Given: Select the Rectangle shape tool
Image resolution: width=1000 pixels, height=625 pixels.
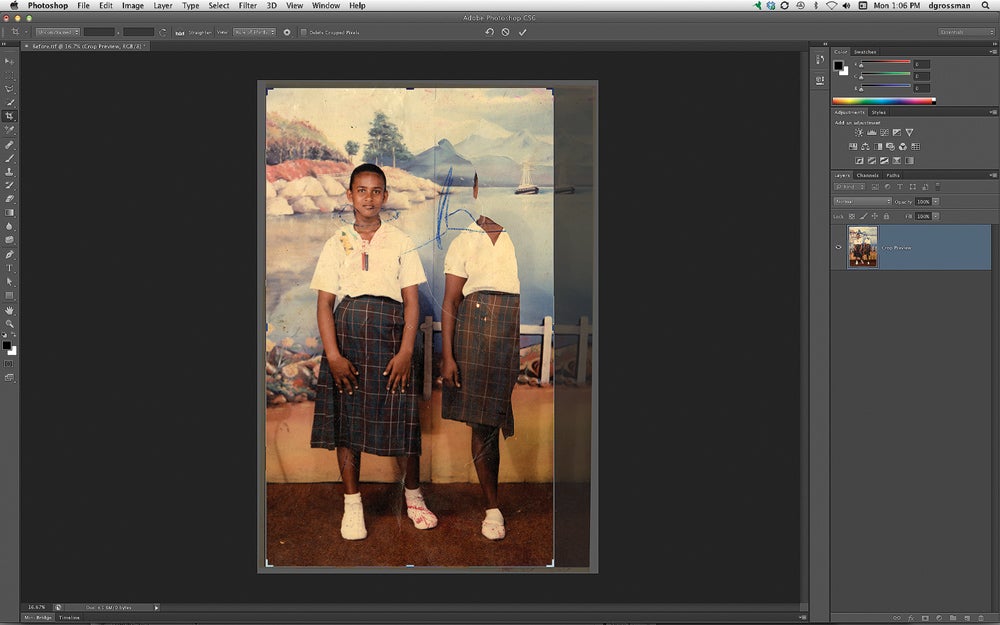Looking at the screenshot, I should pos(9,296).
